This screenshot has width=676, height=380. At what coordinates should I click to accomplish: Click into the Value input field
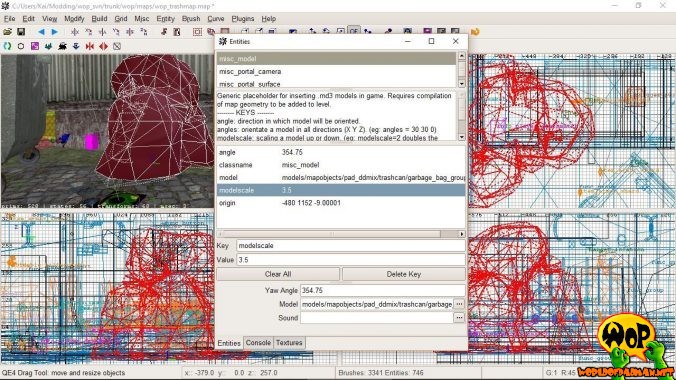(x=351, y=260)
